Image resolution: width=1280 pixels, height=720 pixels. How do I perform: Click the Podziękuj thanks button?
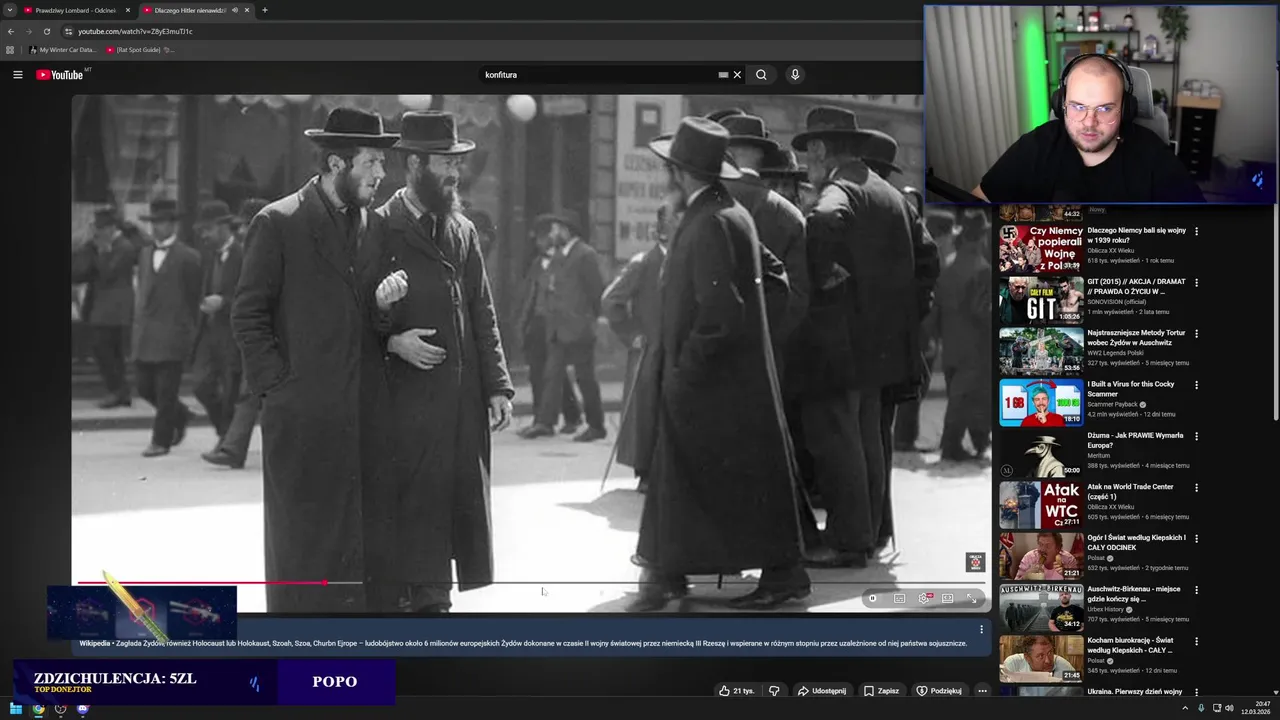point(938,691)
